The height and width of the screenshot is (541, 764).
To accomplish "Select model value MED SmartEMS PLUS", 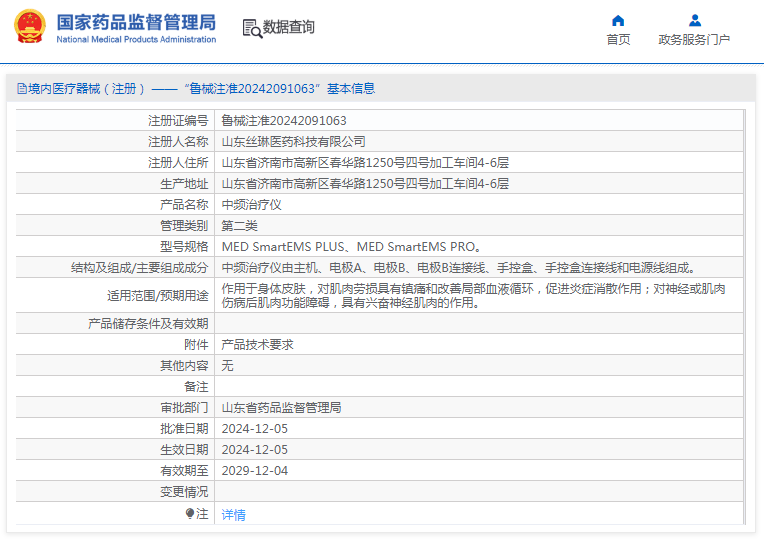I will (x=283, y=247).
